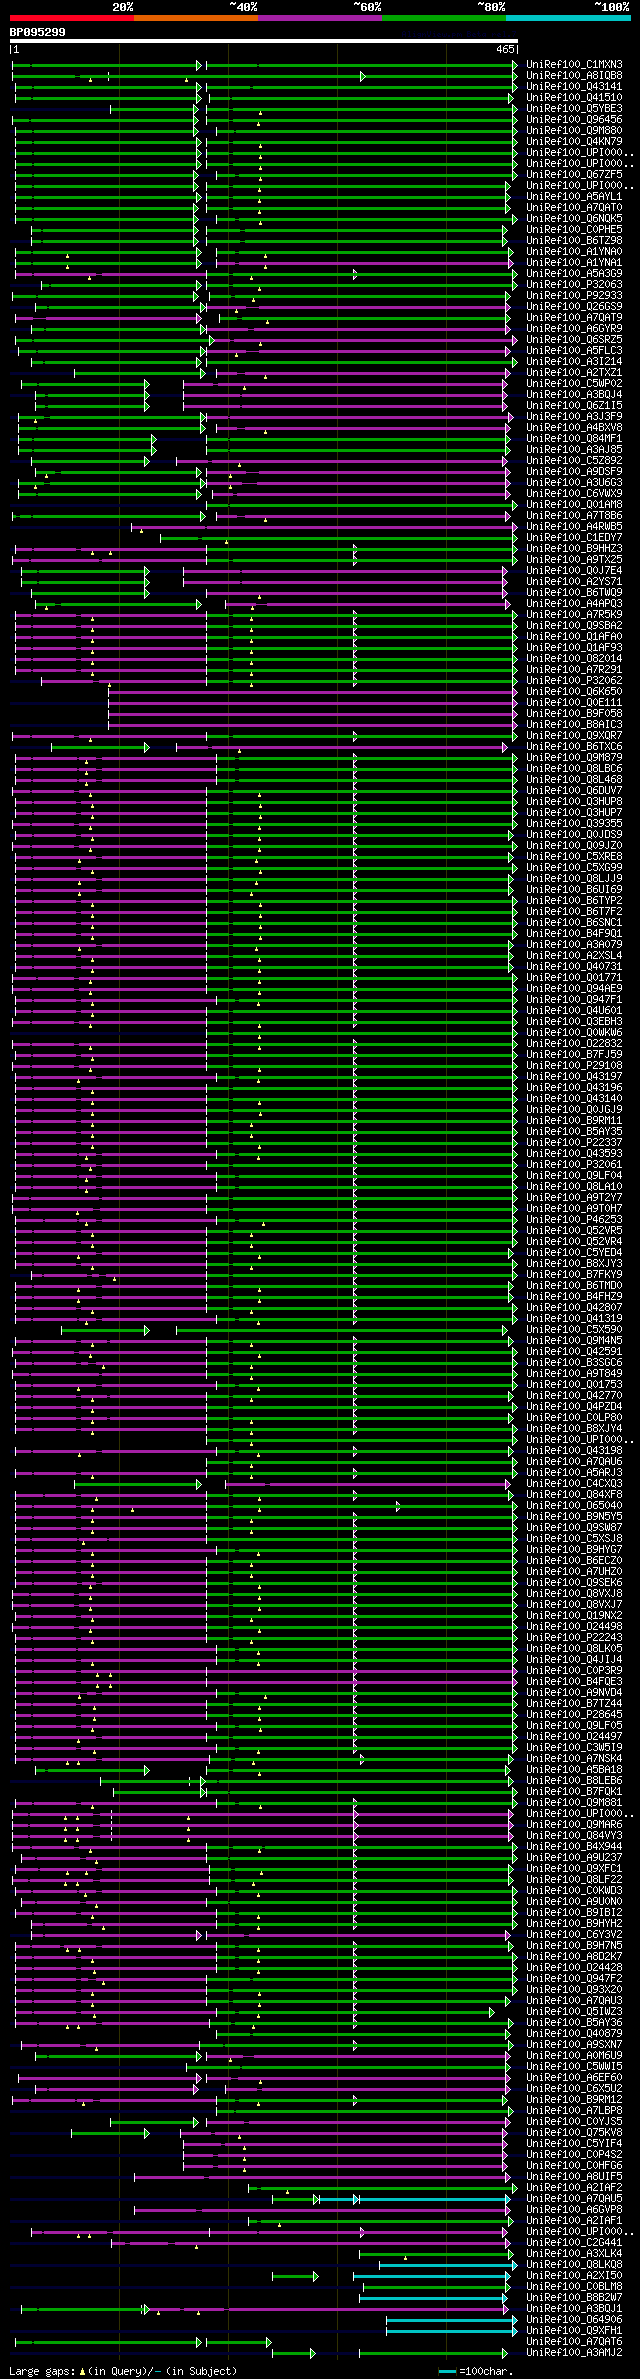Select label UniRef100_P22337
This screenshot has width=640, height=2379.
coord(574,1142)
